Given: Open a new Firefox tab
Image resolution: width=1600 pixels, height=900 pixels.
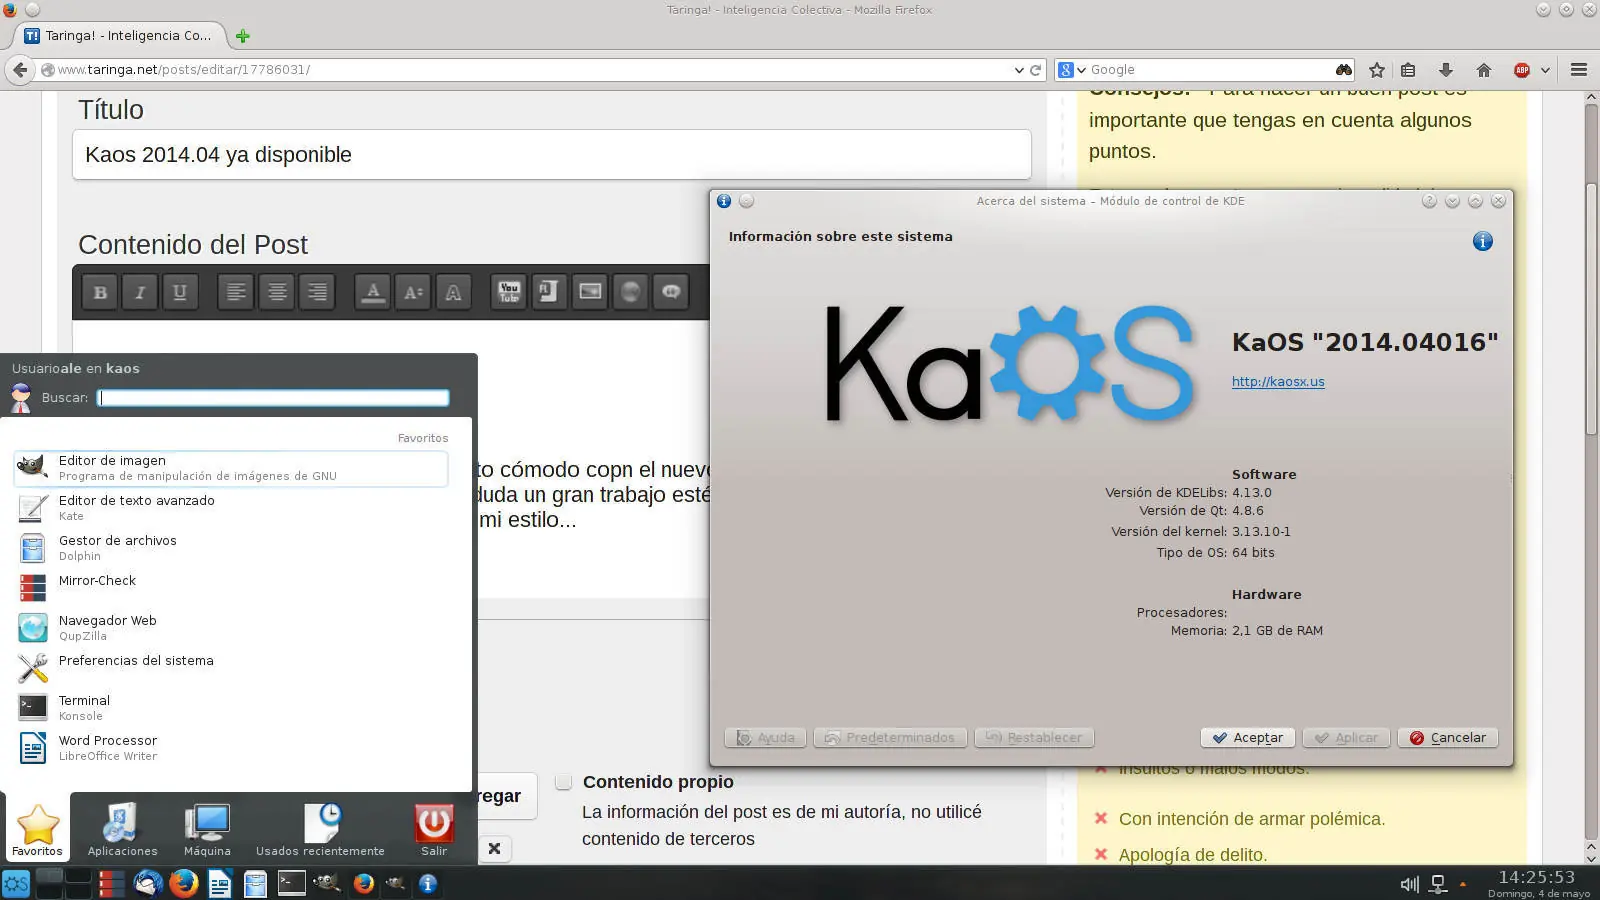Looking at the screenshot, I should 242,36.
